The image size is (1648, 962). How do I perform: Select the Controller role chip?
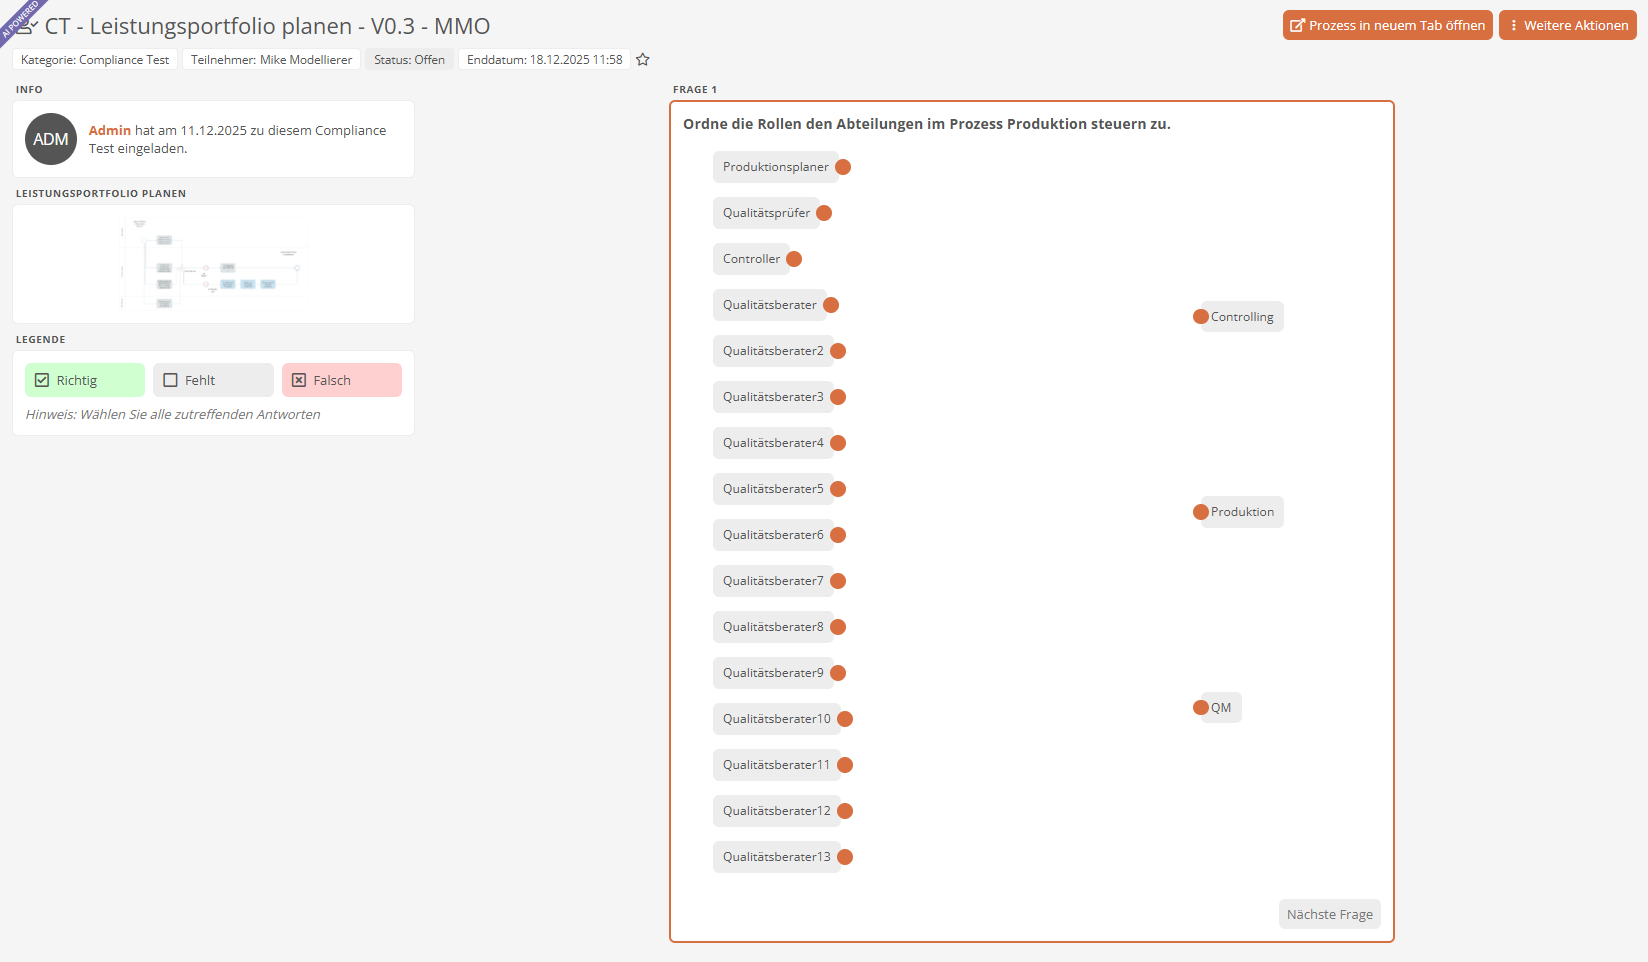[752, 259]
